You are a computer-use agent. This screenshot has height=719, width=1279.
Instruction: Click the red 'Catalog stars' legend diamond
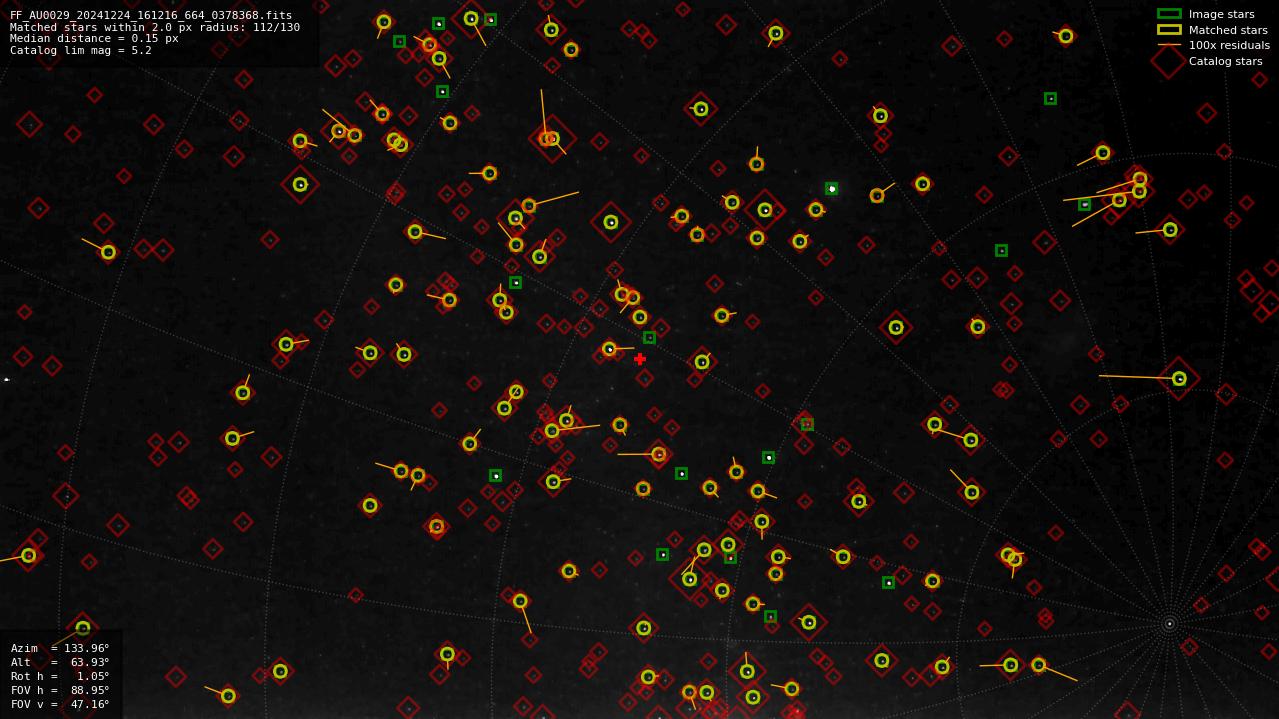[x=1169, y=61]
